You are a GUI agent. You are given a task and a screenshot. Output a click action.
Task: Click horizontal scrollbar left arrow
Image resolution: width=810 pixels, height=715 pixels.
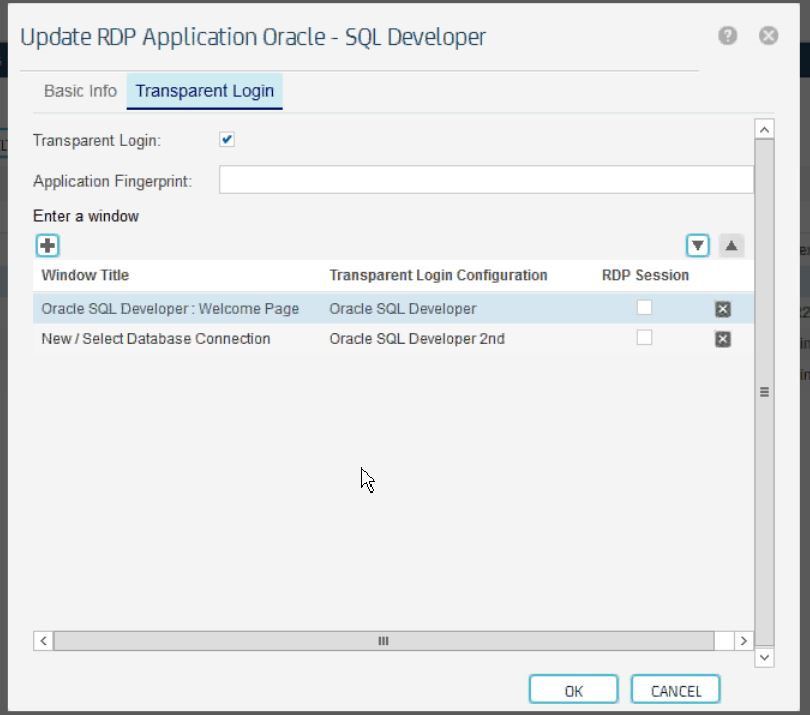pyautogui.click(x=43, y=641)
